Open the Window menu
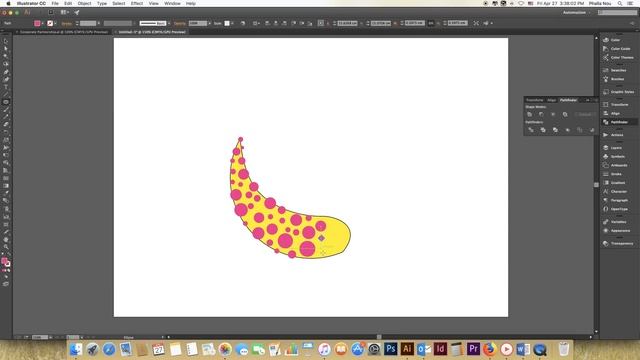The height and width of the screenshot is (360, 640). click(172, 3)
